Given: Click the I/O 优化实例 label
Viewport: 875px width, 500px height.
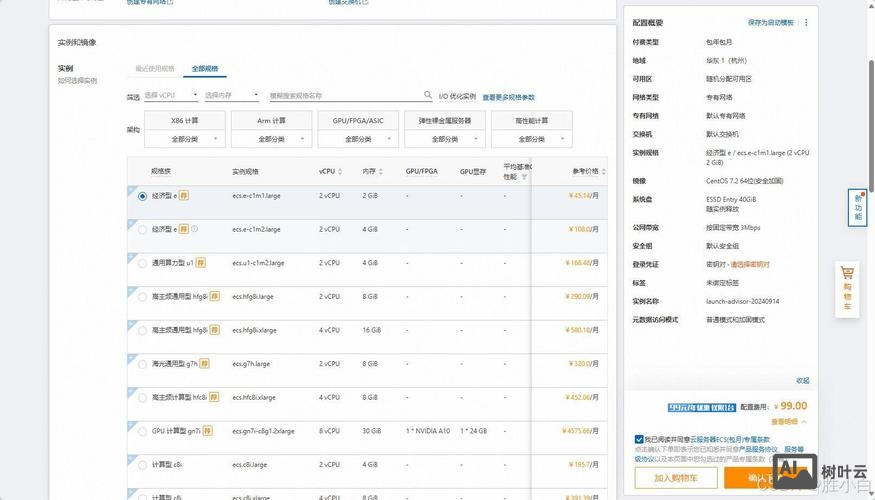Looking at the screenshot, I should pyautogui.click(x=457, y=97).
